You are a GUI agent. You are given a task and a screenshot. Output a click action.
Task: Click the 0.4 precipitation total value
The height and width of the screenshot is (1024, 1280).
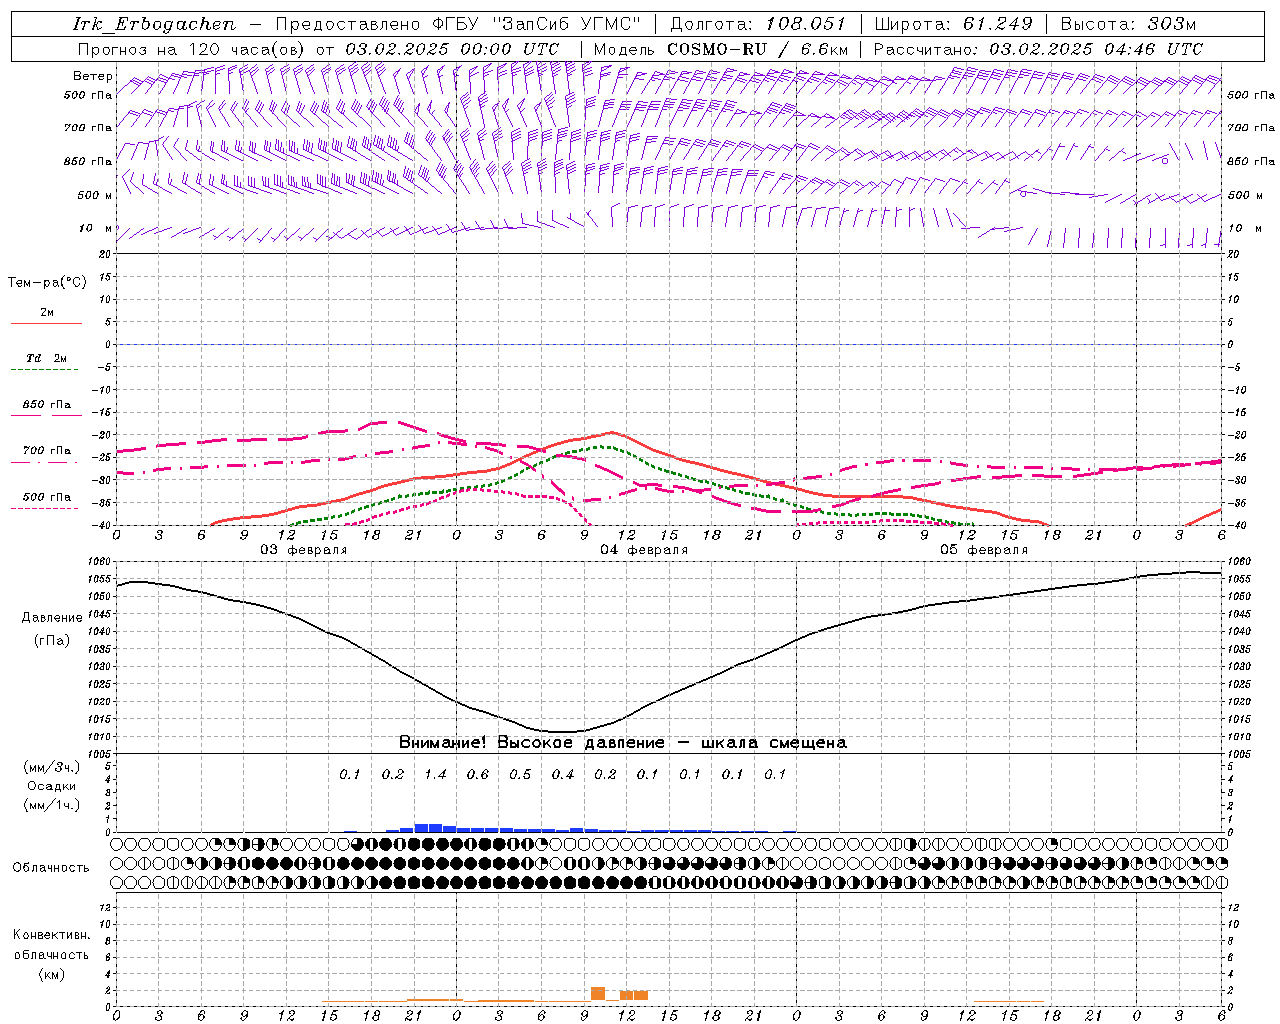(563, 774)
